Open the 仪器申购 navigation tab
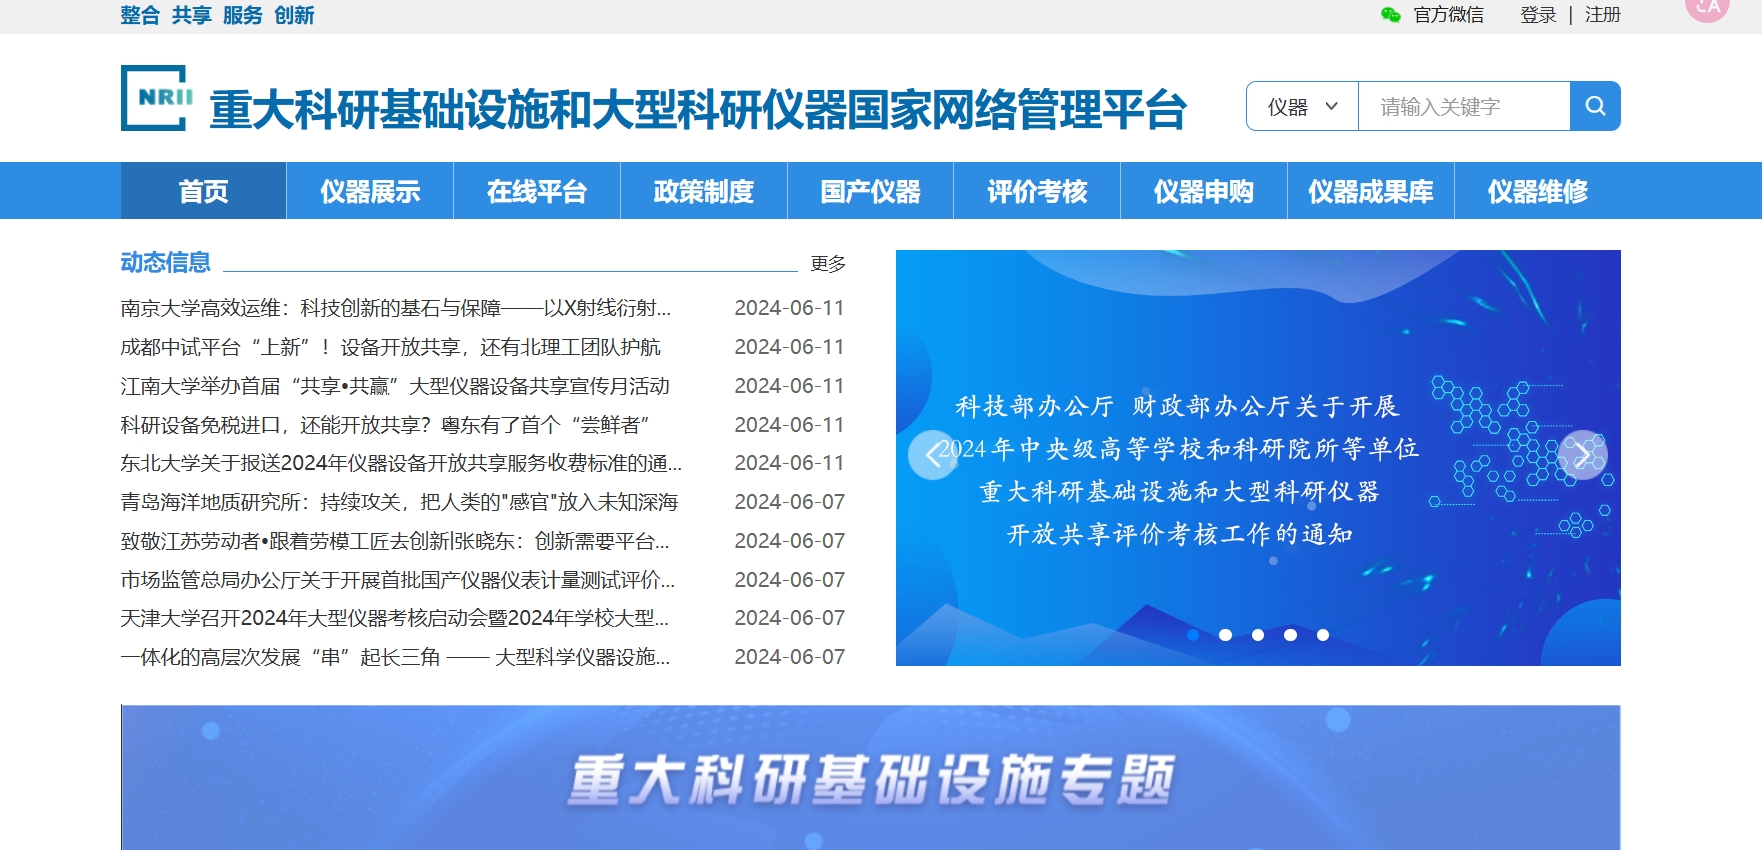The height and width of the screenshot is (850, 1762). click(1204, 191)
